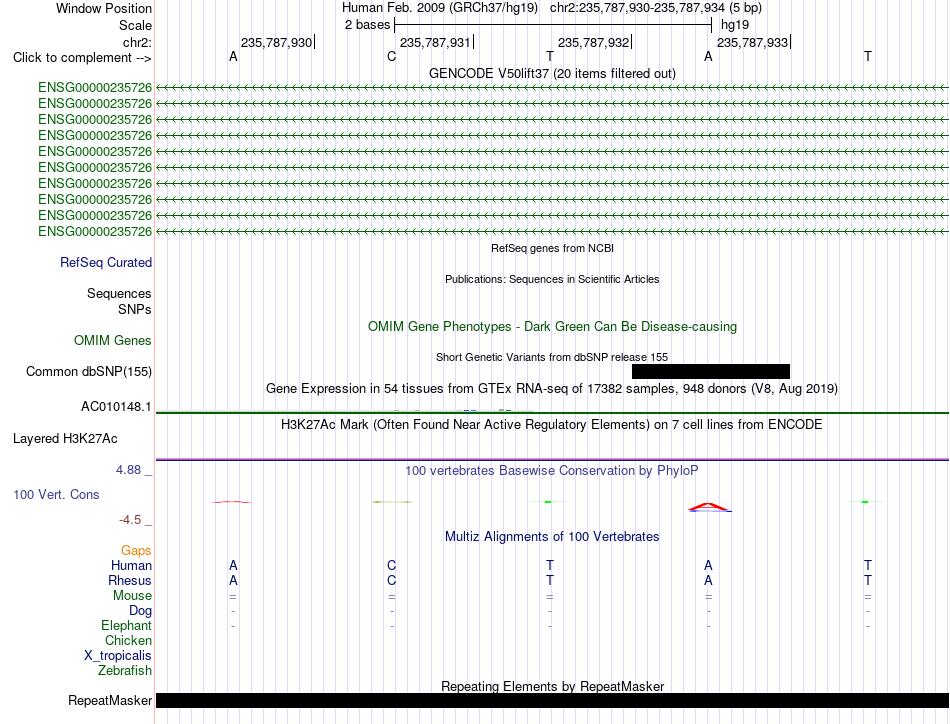This screenshot has width=950, height=724.
Task: Open 'Repeating Elements by RepeatMasker' track title
Action: 552,686
